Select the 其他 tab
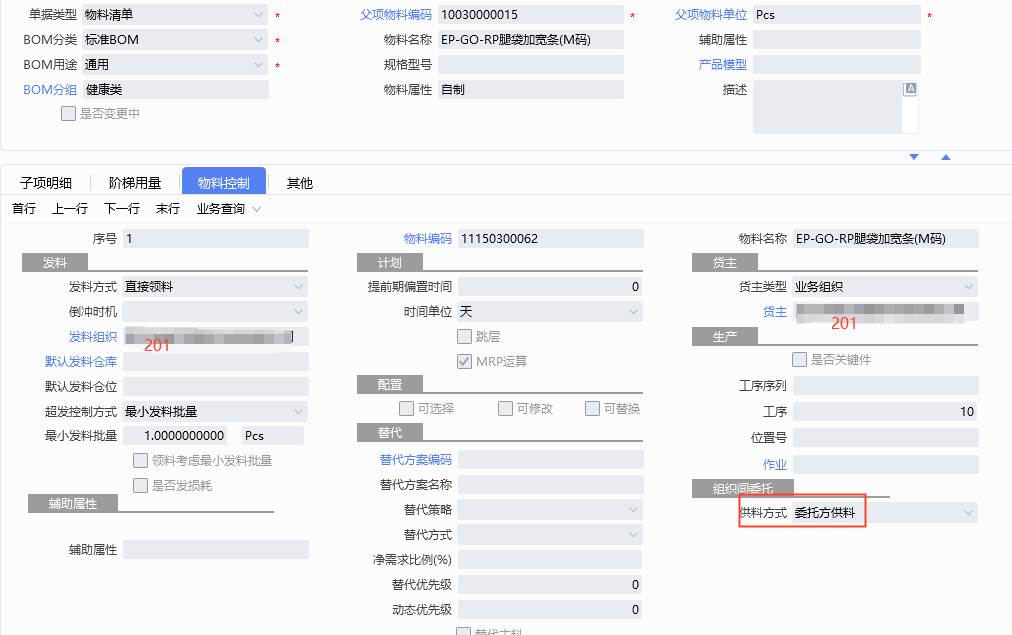The height and width of the screenshot is (635, 1012). 299,183
